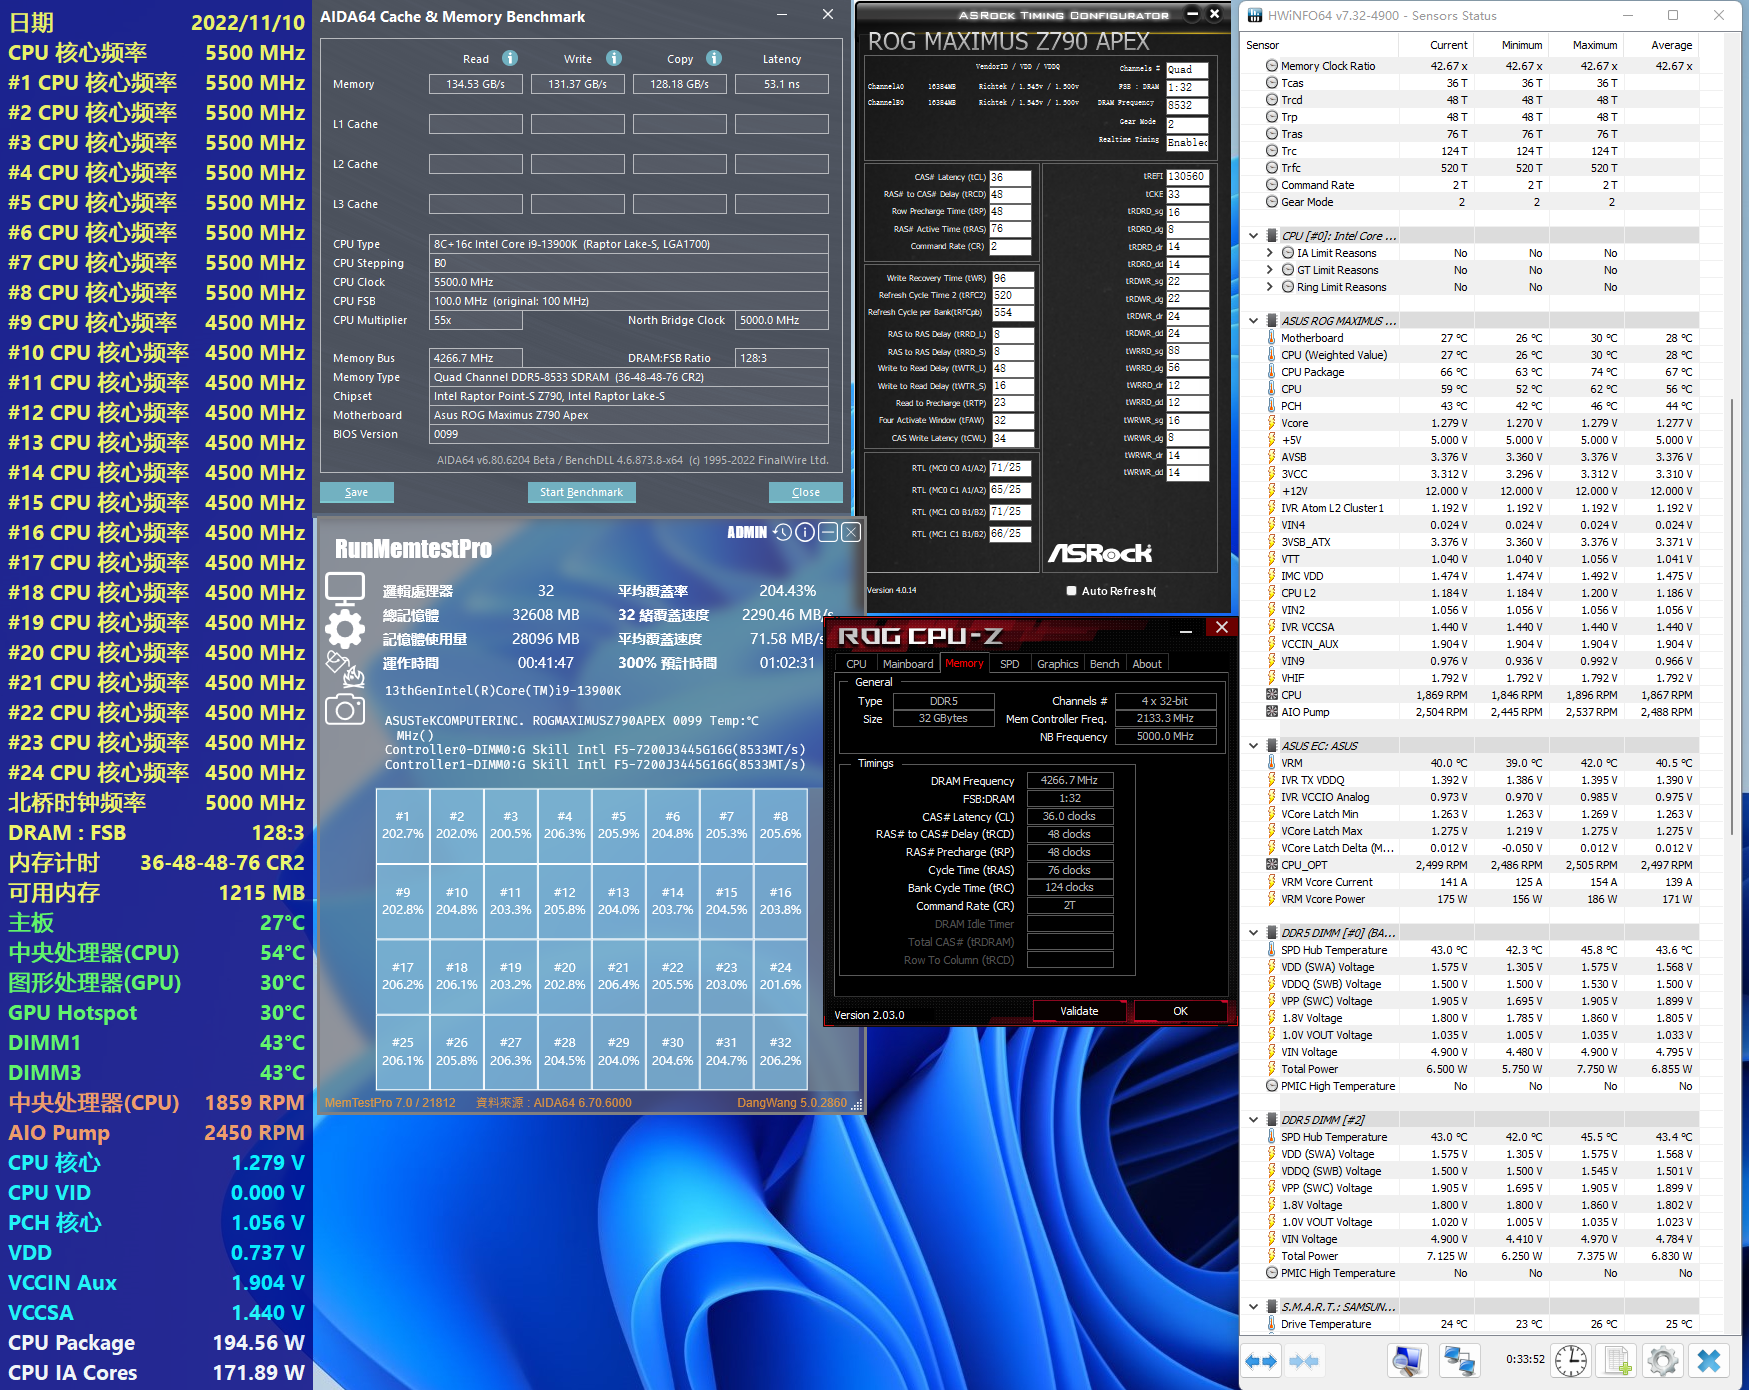The image size is (1749, 1390).
Task: Click HWiNFO clock reset icon
Action: (1571, 1361)
